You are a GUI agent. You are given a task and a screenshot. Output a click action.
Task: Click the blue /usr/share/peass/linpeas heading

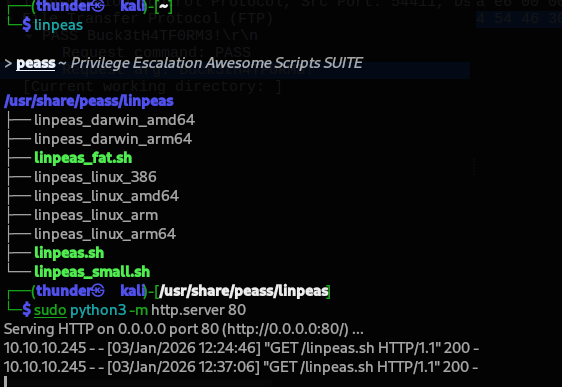point(89,101)
